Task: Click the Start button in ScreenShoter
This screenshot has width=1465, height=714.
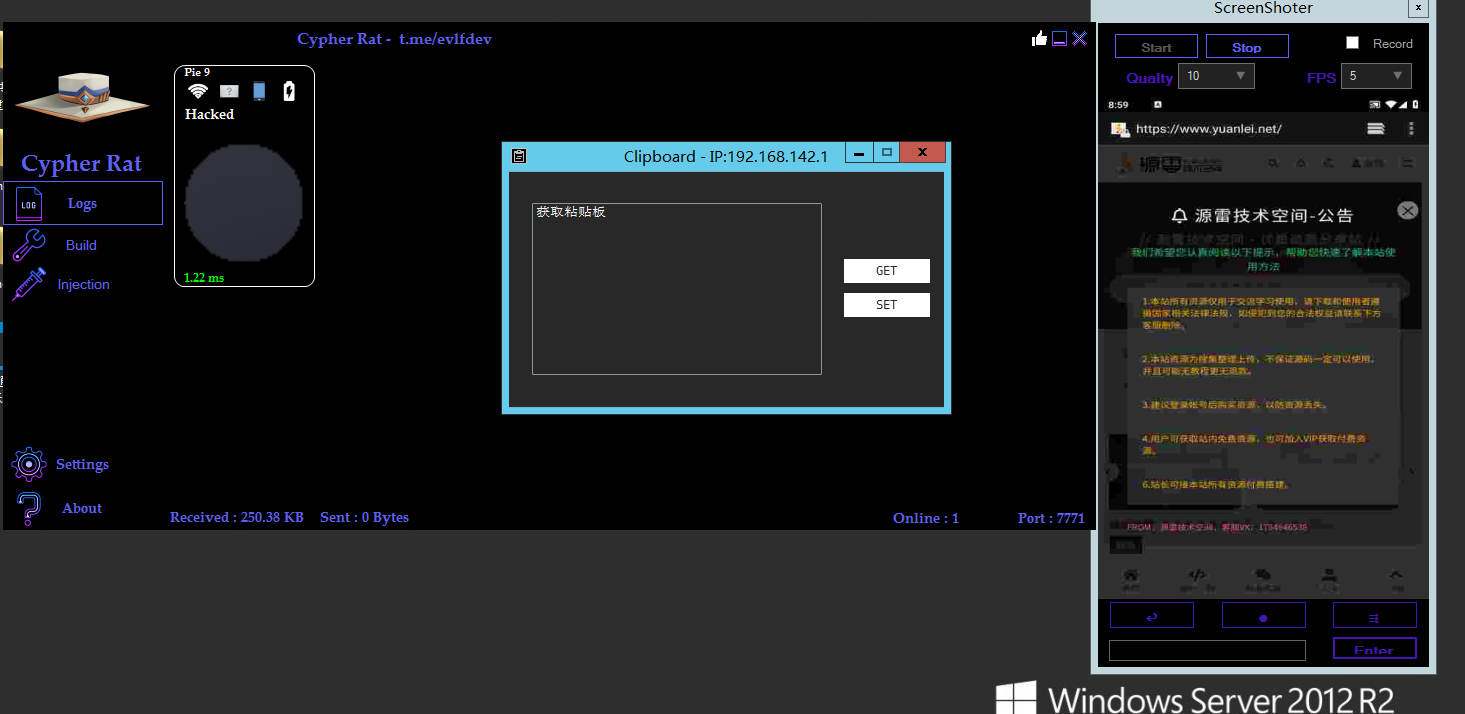Action: coord(1156,47)
